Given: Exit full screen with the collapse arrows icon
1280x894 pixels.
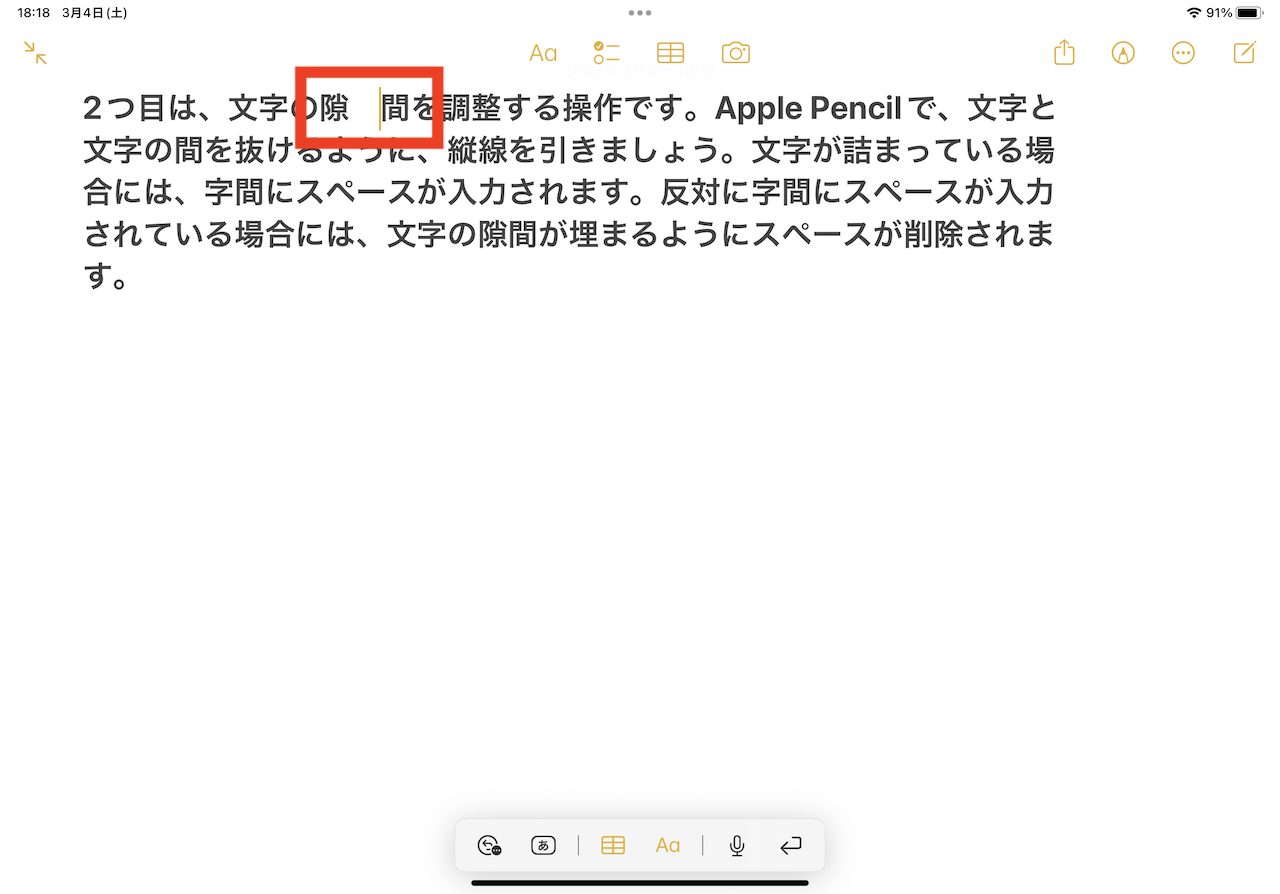Looking at the screenshot, I should click(x=36, y=53).
